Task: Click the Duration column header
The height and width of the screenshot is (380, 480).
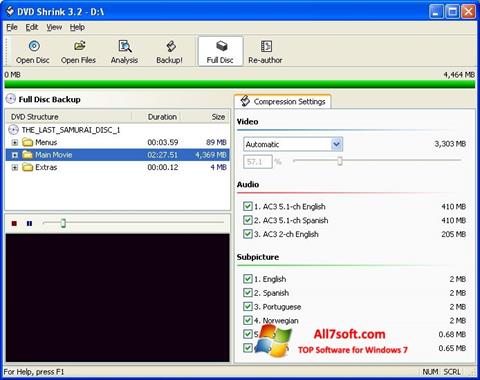Action: [x=162, y=117]
